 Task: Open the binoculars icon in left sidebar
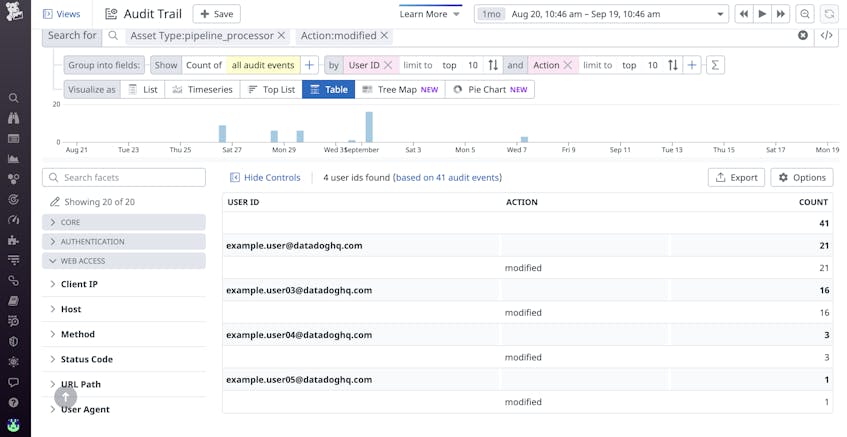click(x=14, y=118)
